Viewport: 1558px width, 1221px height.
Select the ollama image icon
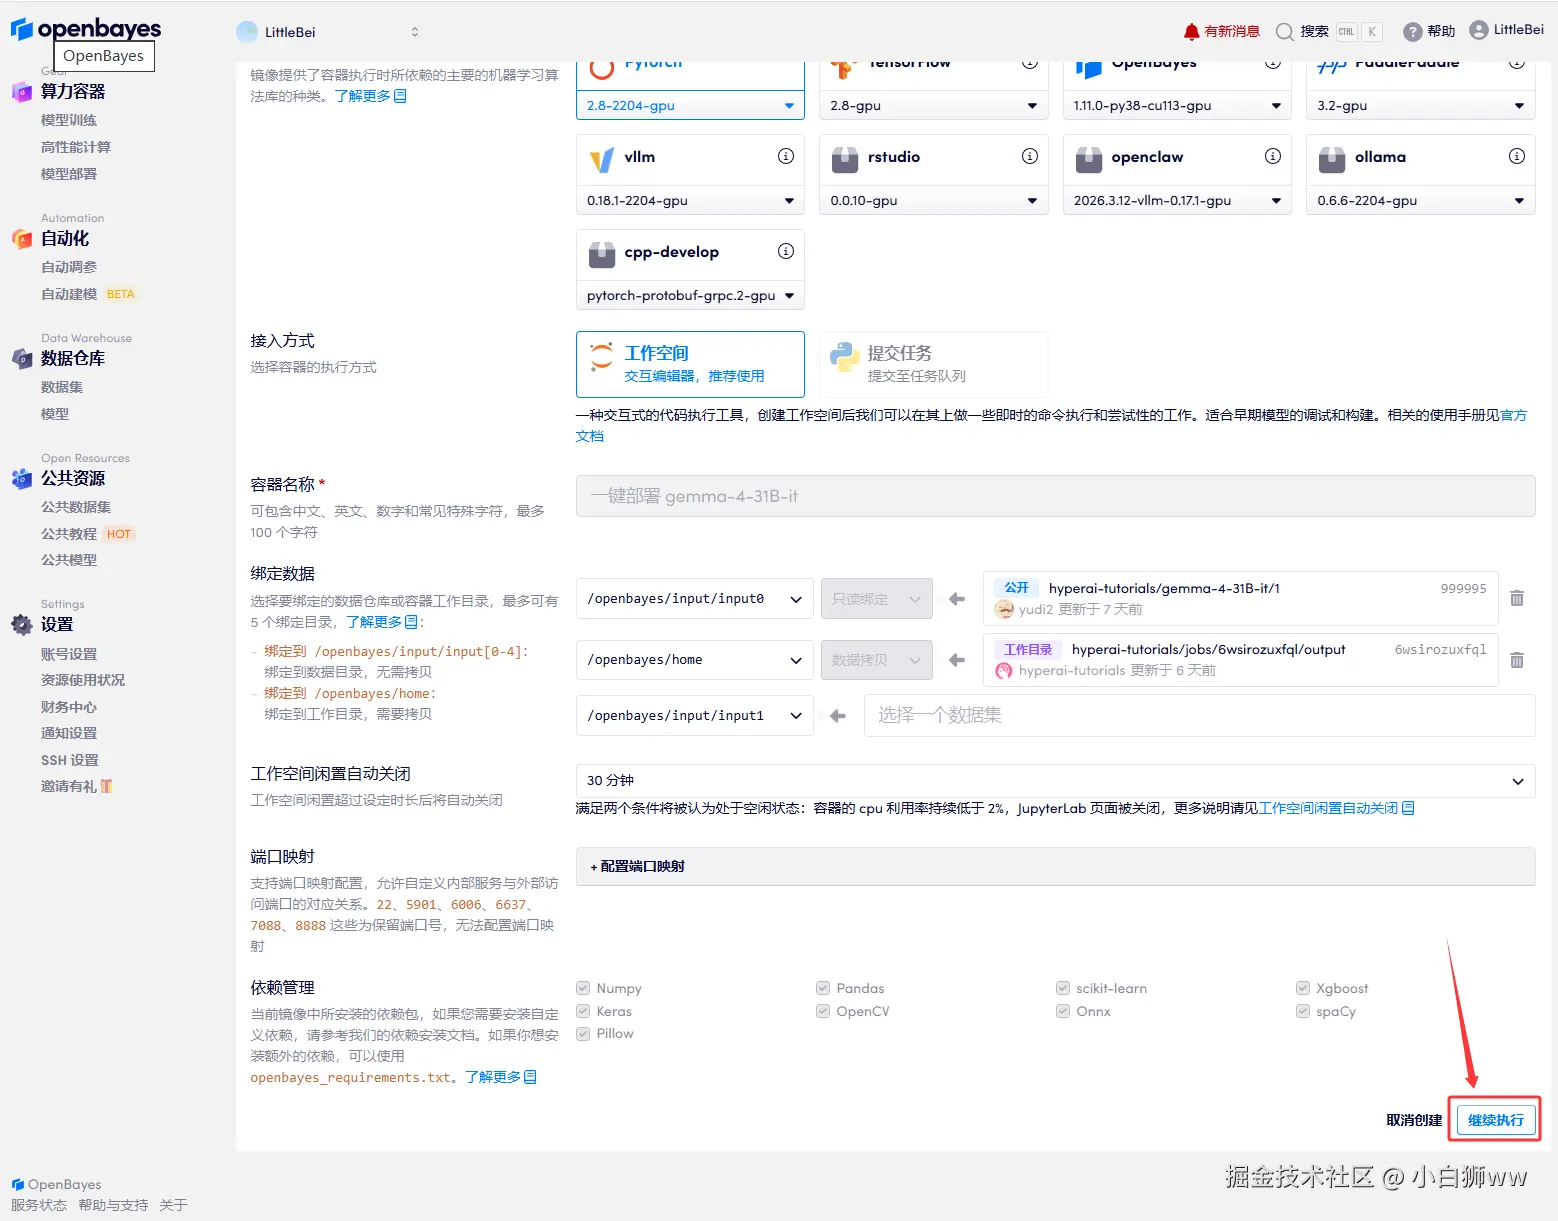pyautogui.click(x=1332, y=159)
